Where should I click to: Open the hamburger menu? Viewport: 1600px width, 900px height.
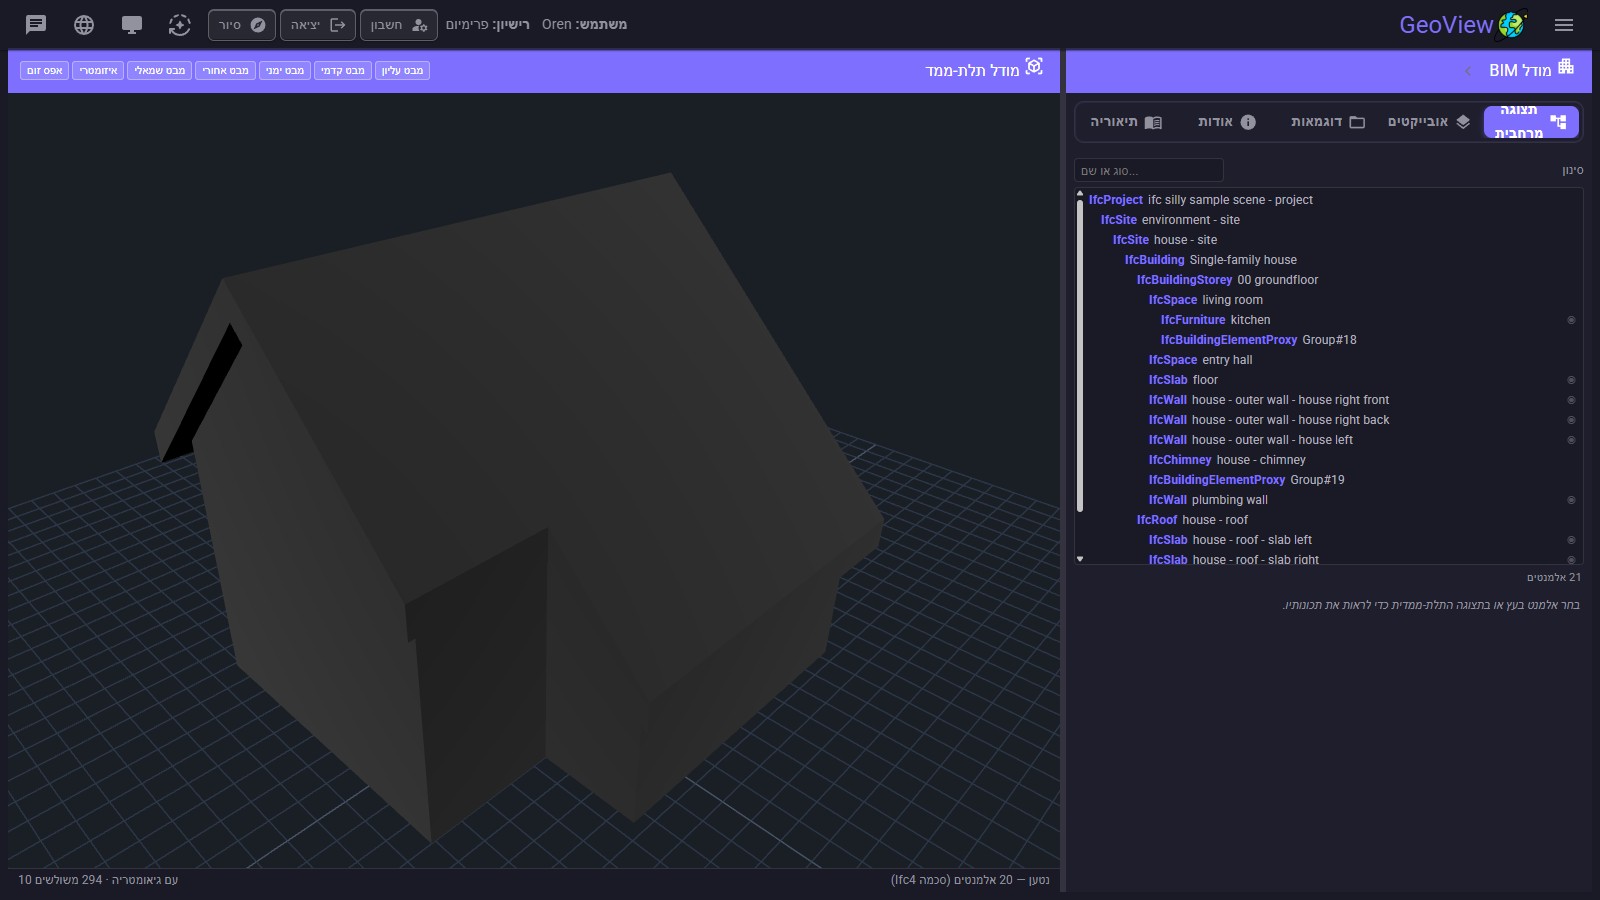pos(1564,25)
